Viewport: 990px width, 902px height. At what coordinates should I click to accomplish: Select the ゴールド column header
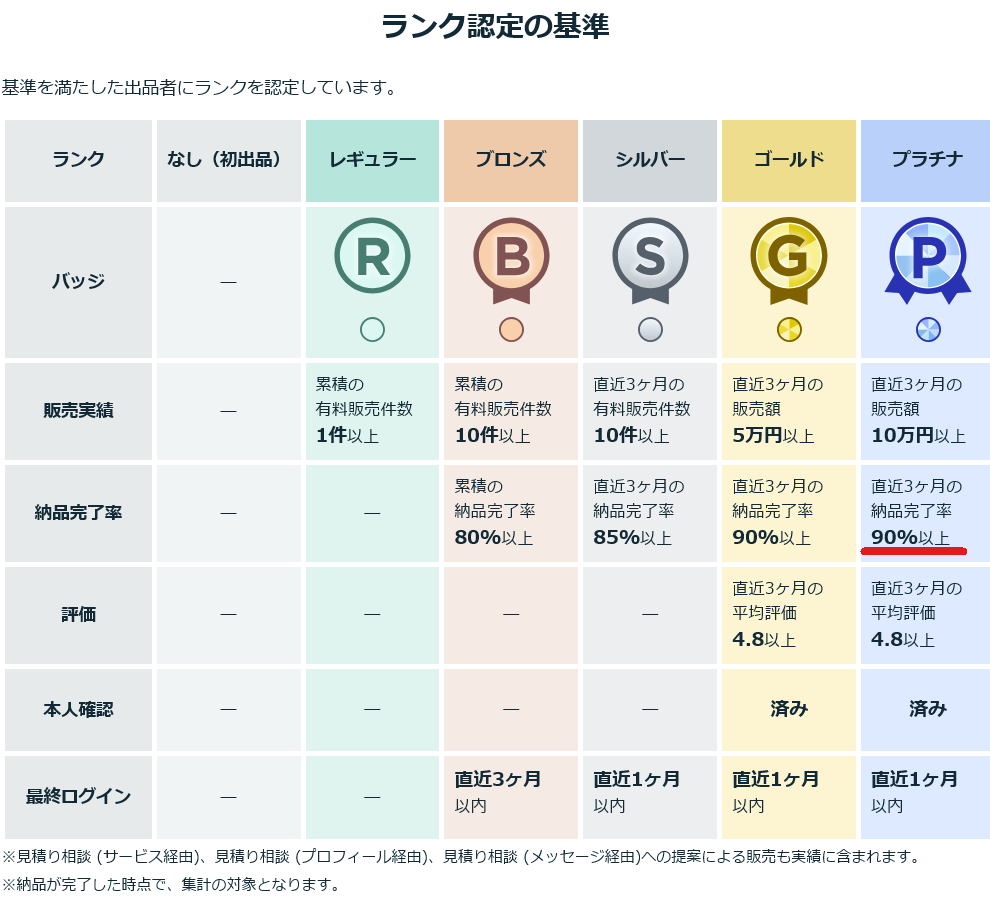pyautogui.click(x=789, y=160)
